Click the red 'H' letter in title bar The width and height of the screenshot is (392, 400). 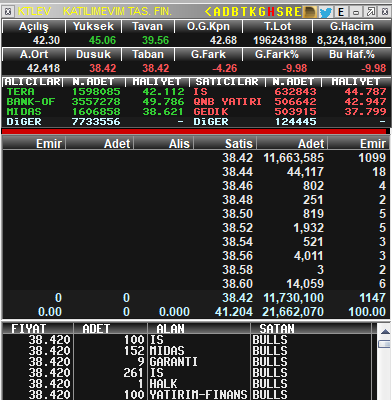point(271,12)
